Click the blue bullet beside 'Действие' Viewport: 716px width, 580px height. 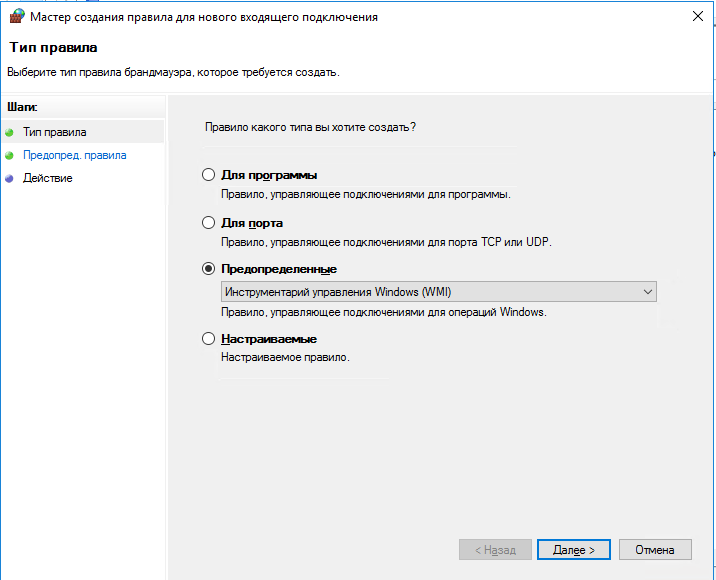[x=10, y=179]
